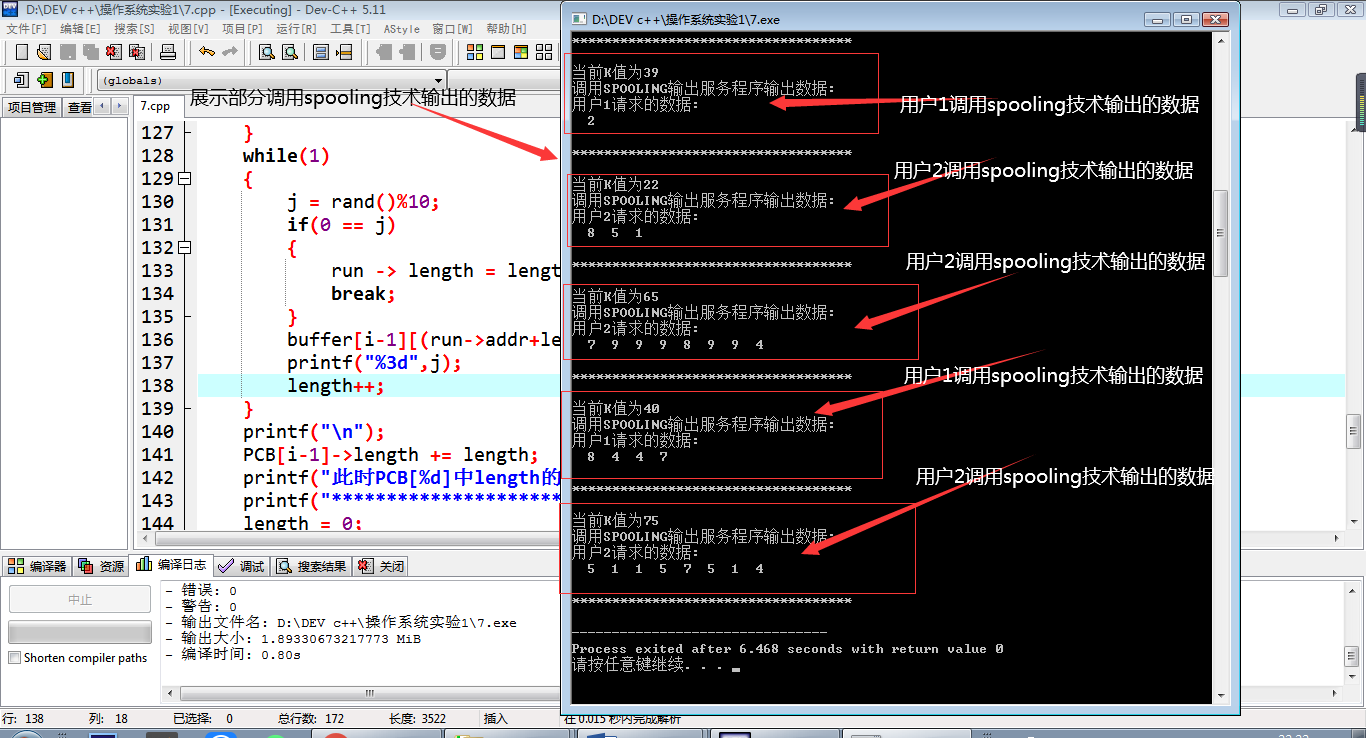Click the 中止 abort button

click(79, 599)
